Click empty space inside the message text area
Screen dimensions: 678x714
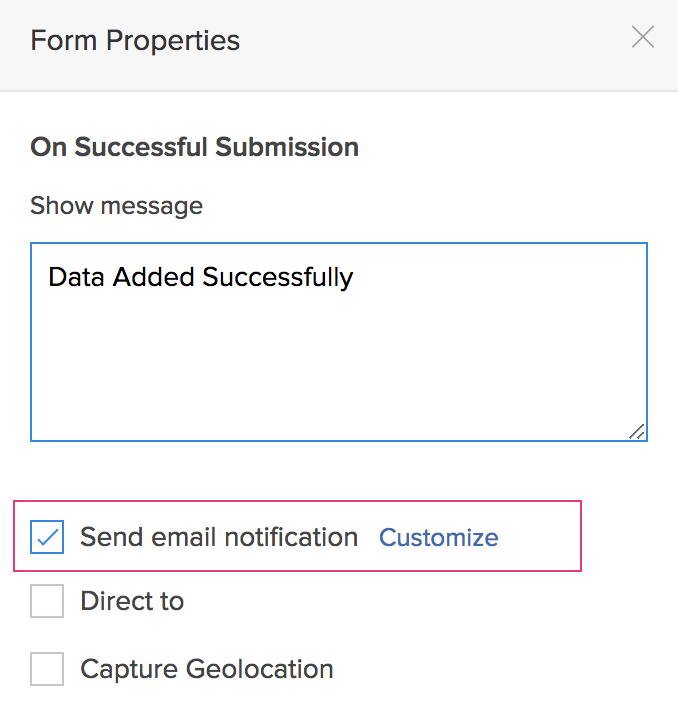[340, 370]
